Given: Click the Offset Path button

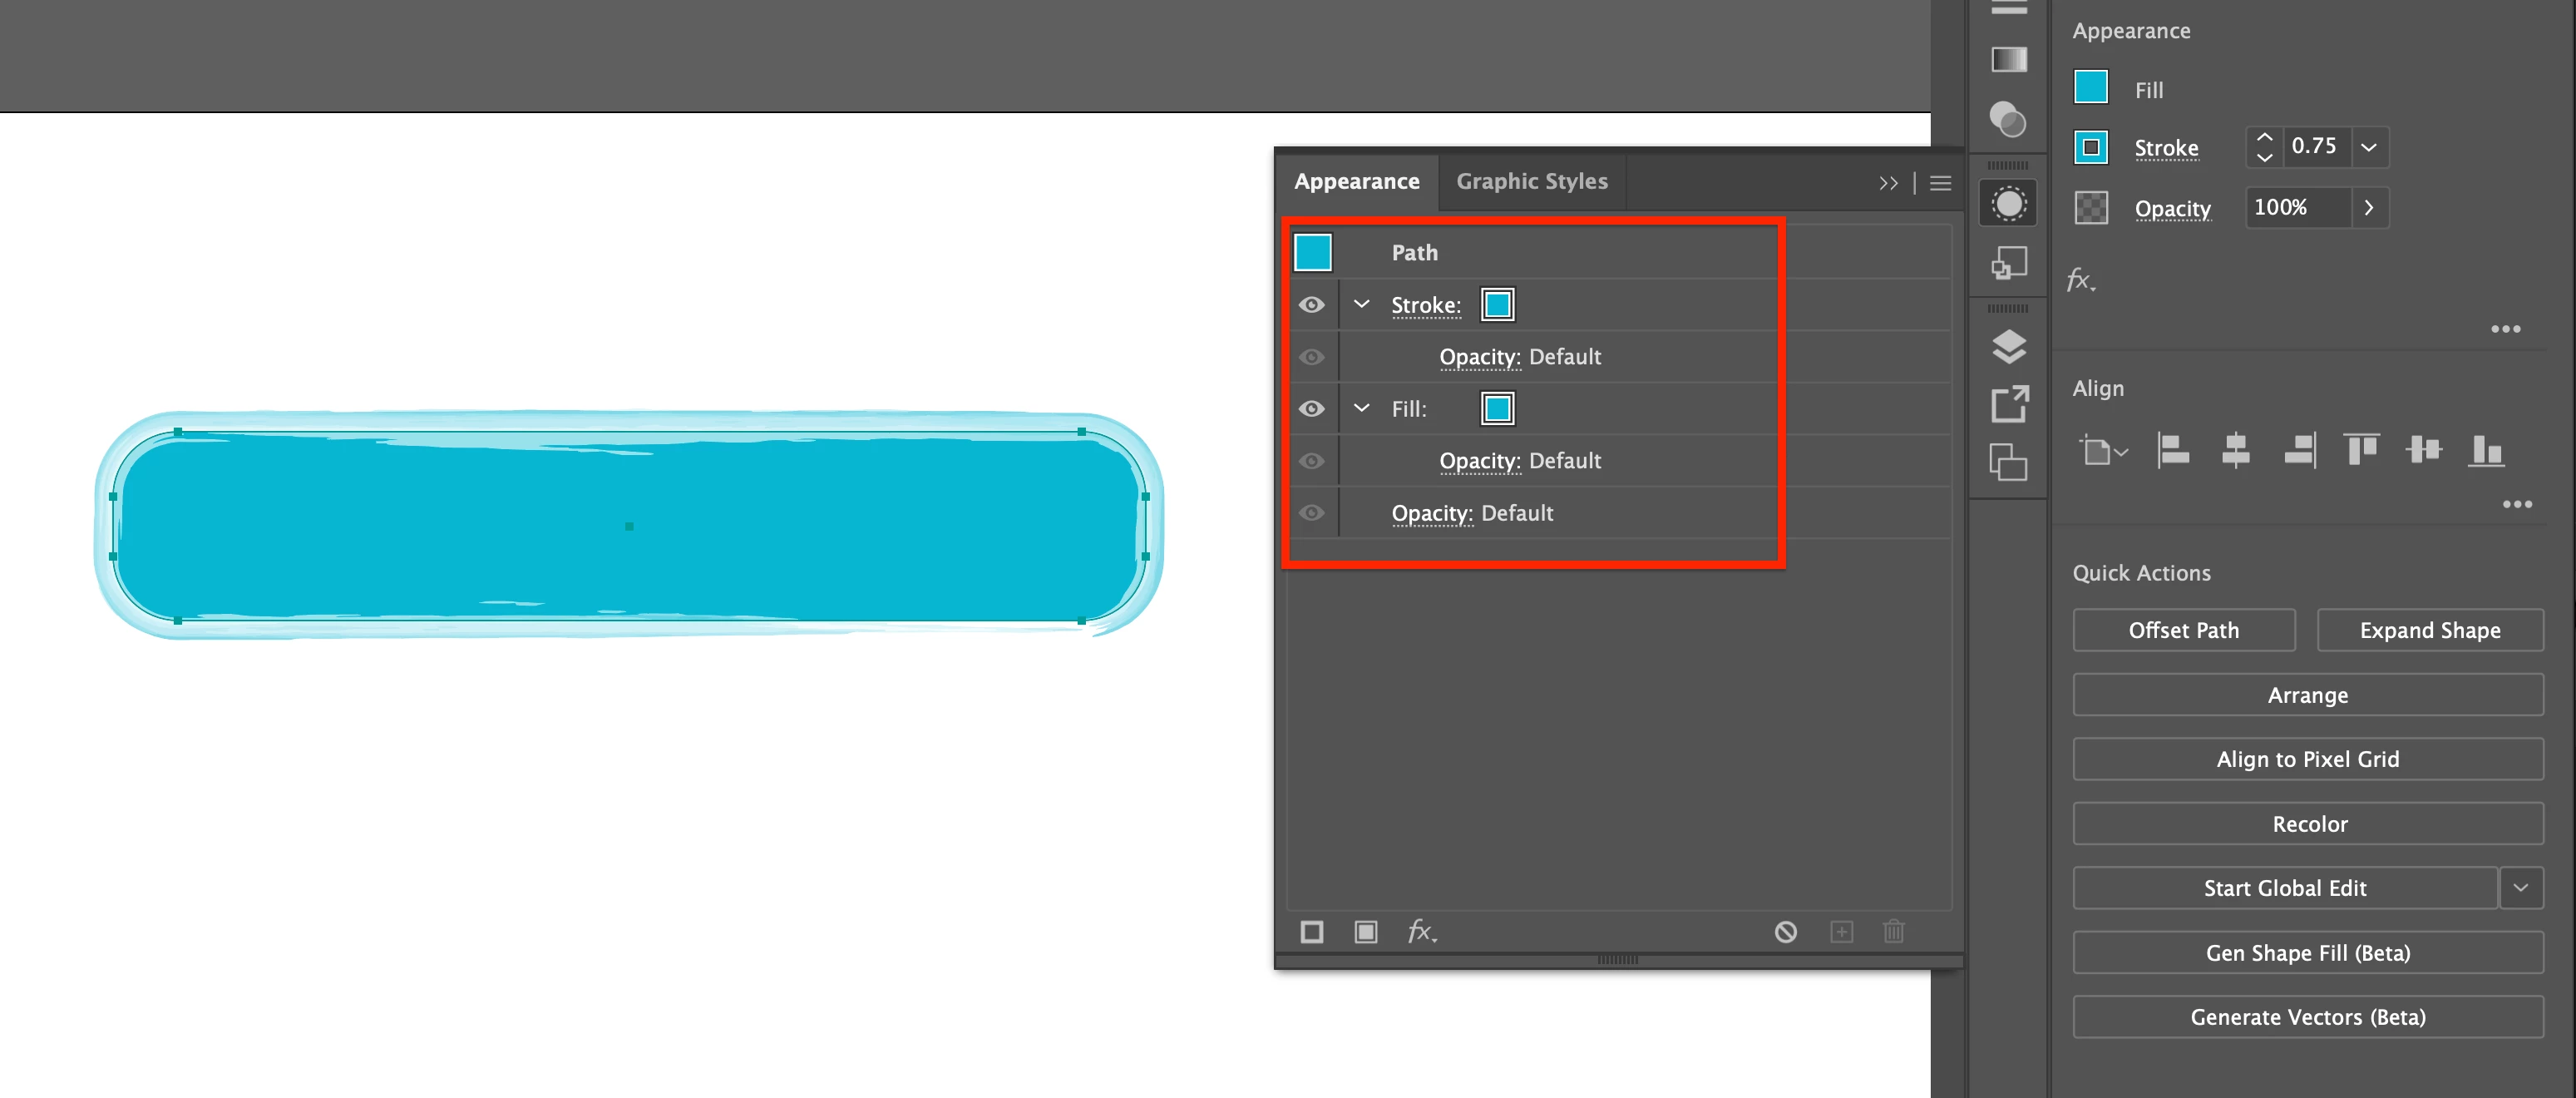Looking at the screenshot, I should pos(2183,630).
